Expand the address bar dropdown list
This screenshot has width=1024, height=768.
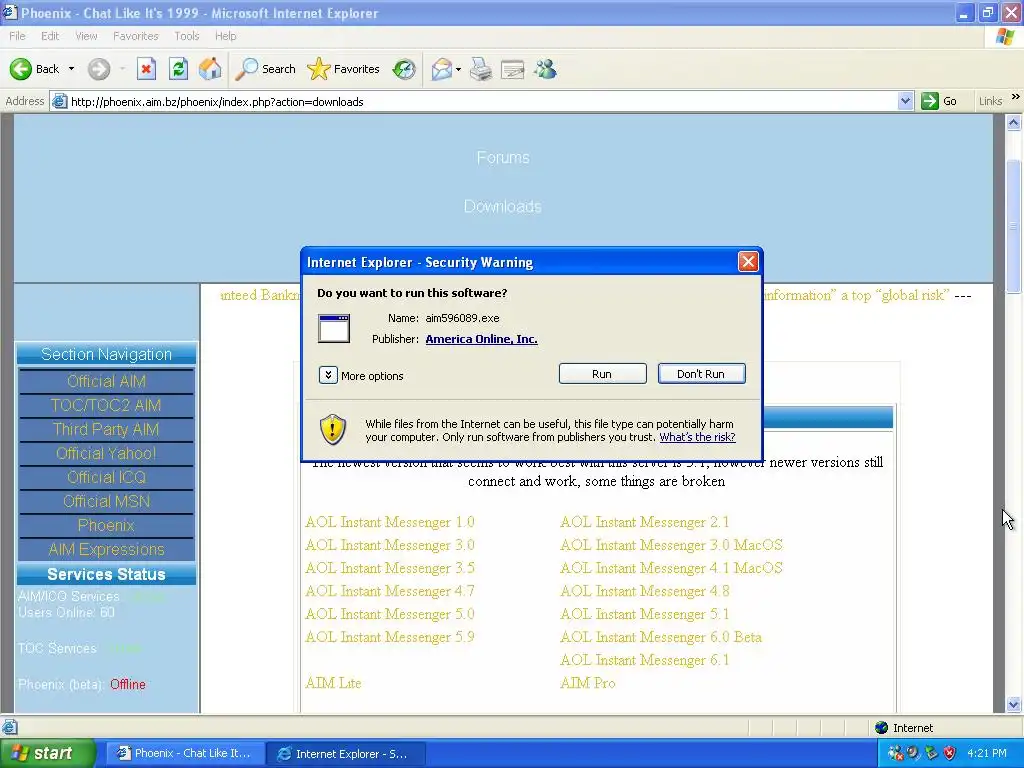coord(905,101)
